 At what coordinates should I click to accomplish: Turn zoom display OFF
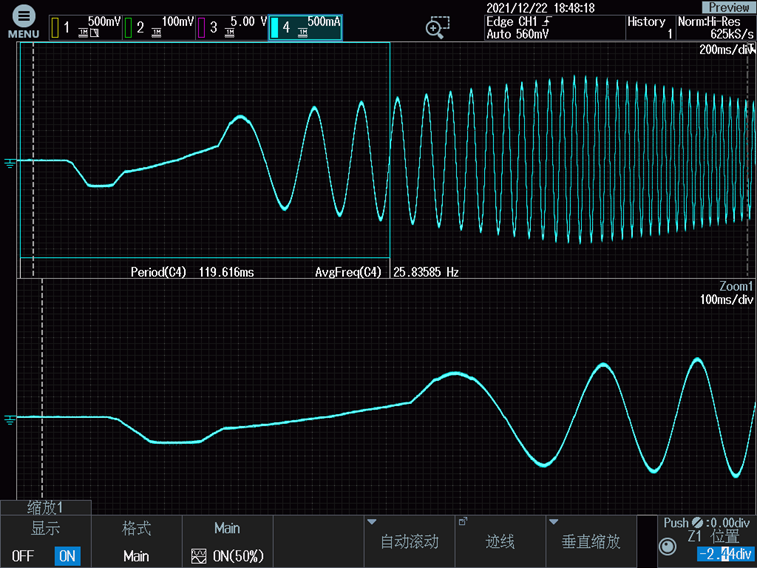pos(23,555)
